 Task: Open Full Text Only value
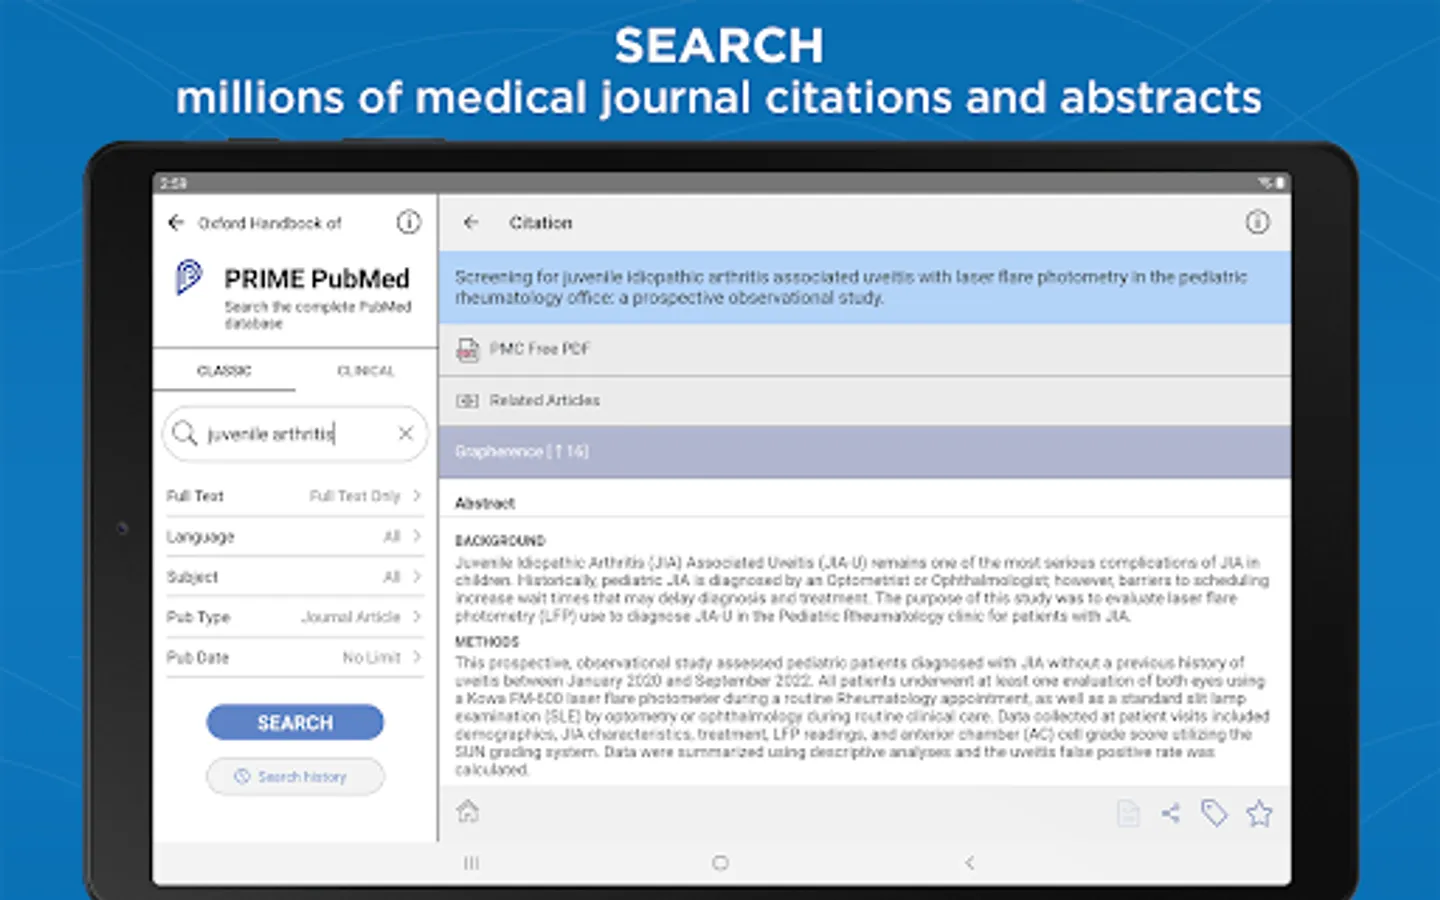click(x=354, y=496)
